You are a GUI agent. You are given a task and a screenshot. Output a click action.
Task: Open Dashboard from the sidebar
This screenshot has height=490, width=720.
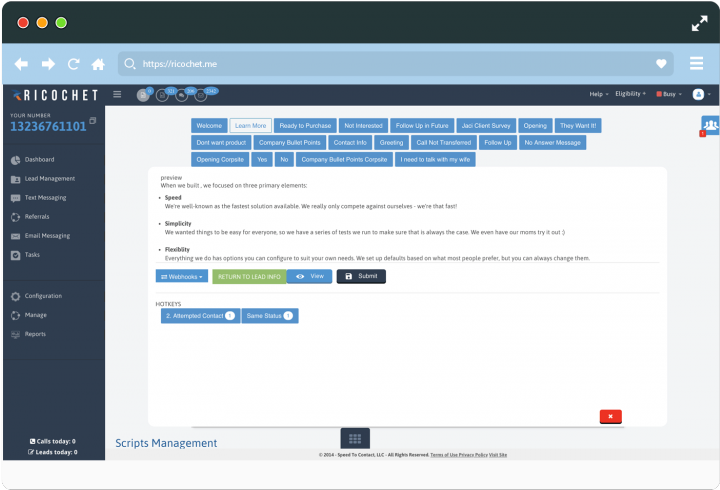click(x=39, y=159)
